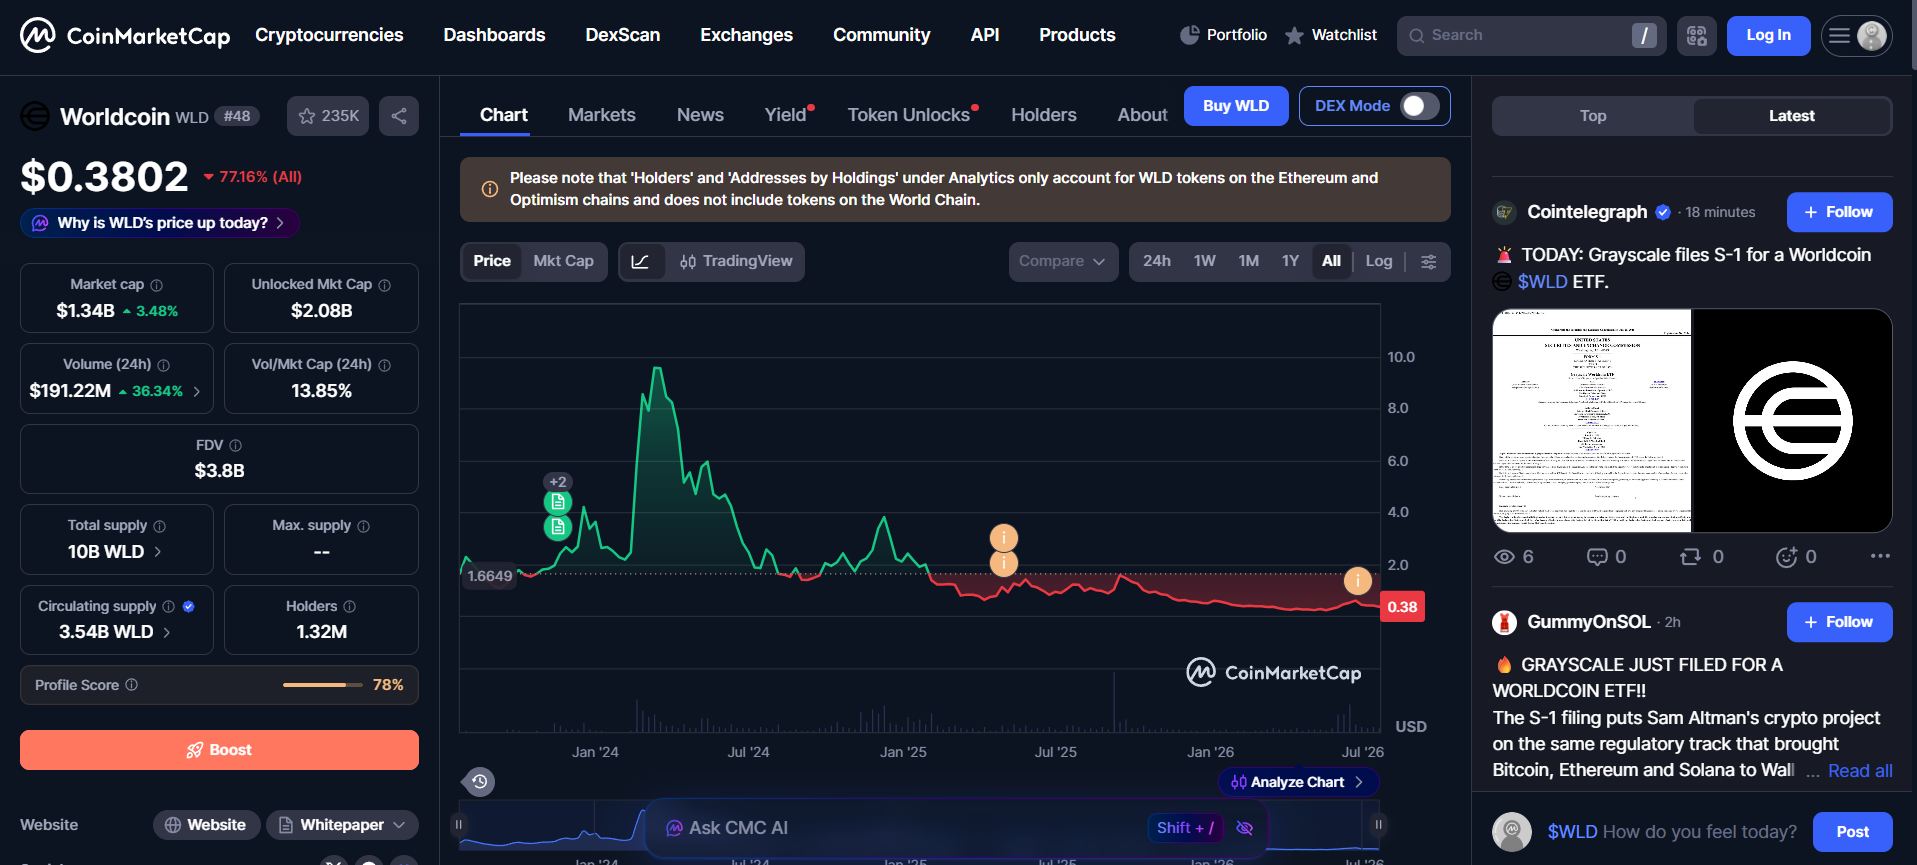Switch to TradingView chart
This screenshot has height=865, width=1917.
point(736,261)
